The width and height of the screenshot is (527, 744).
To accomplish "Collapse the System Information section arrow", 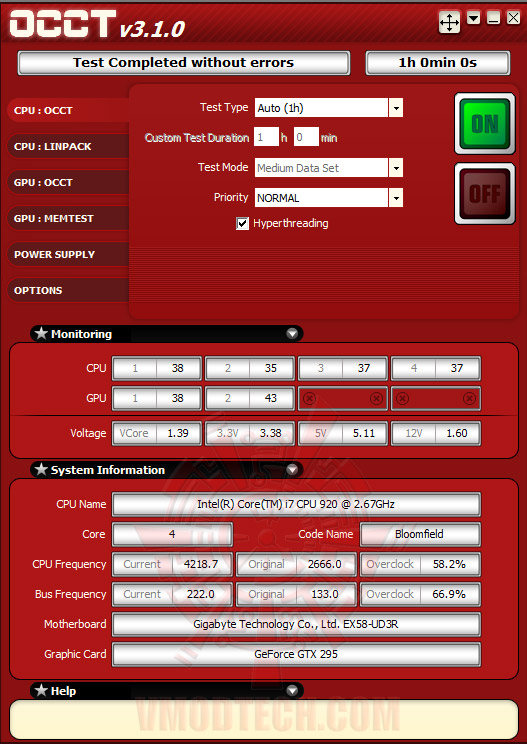I will point(292,470).
